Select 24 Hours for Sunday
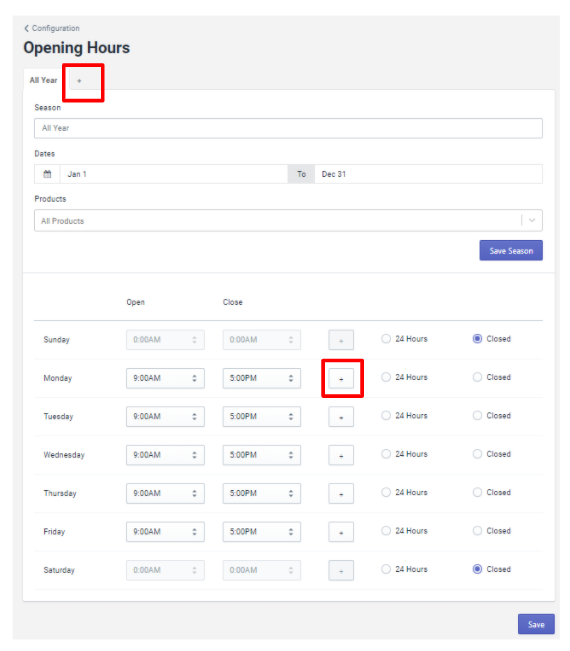This screenshot has width=570, height=651. point(386,339)
